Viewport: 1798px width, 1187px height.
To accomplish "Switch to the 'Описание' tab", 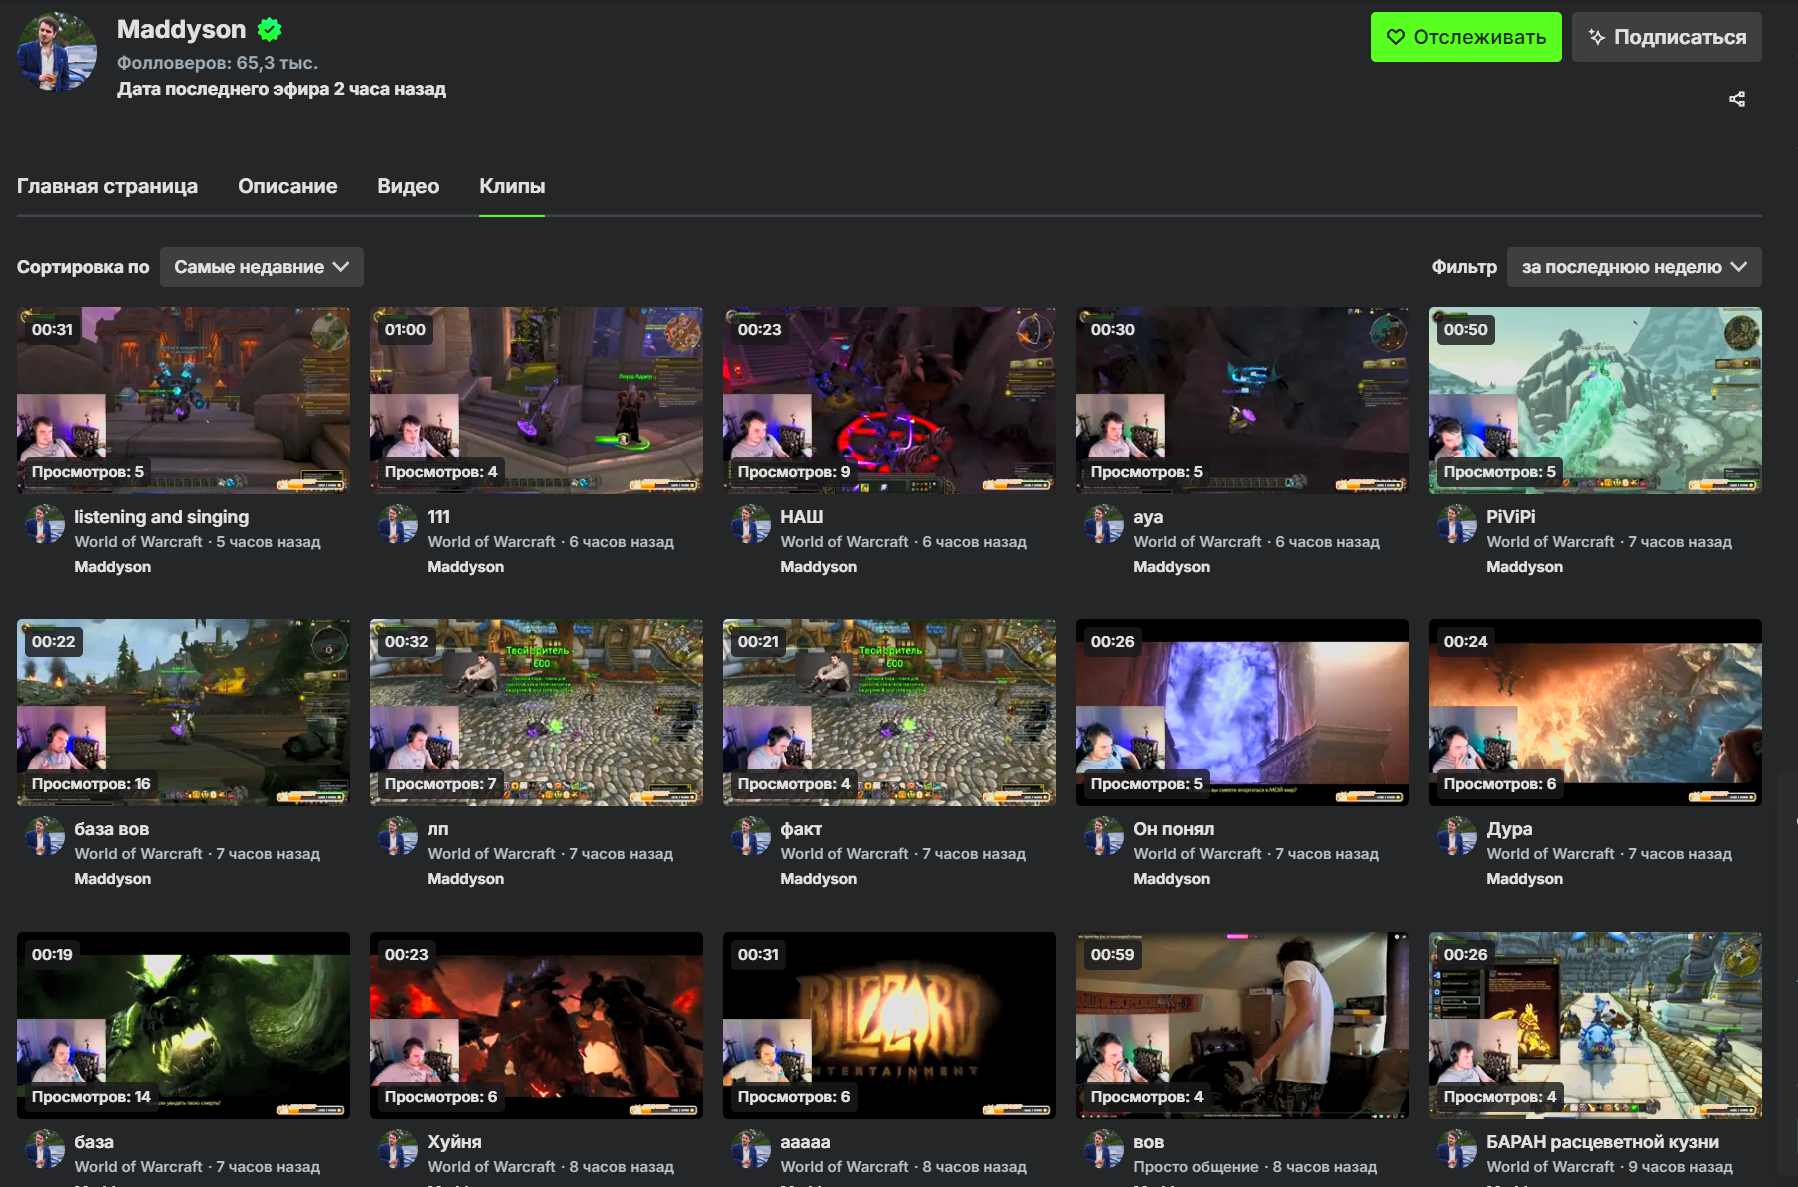I will pos(287,186).
